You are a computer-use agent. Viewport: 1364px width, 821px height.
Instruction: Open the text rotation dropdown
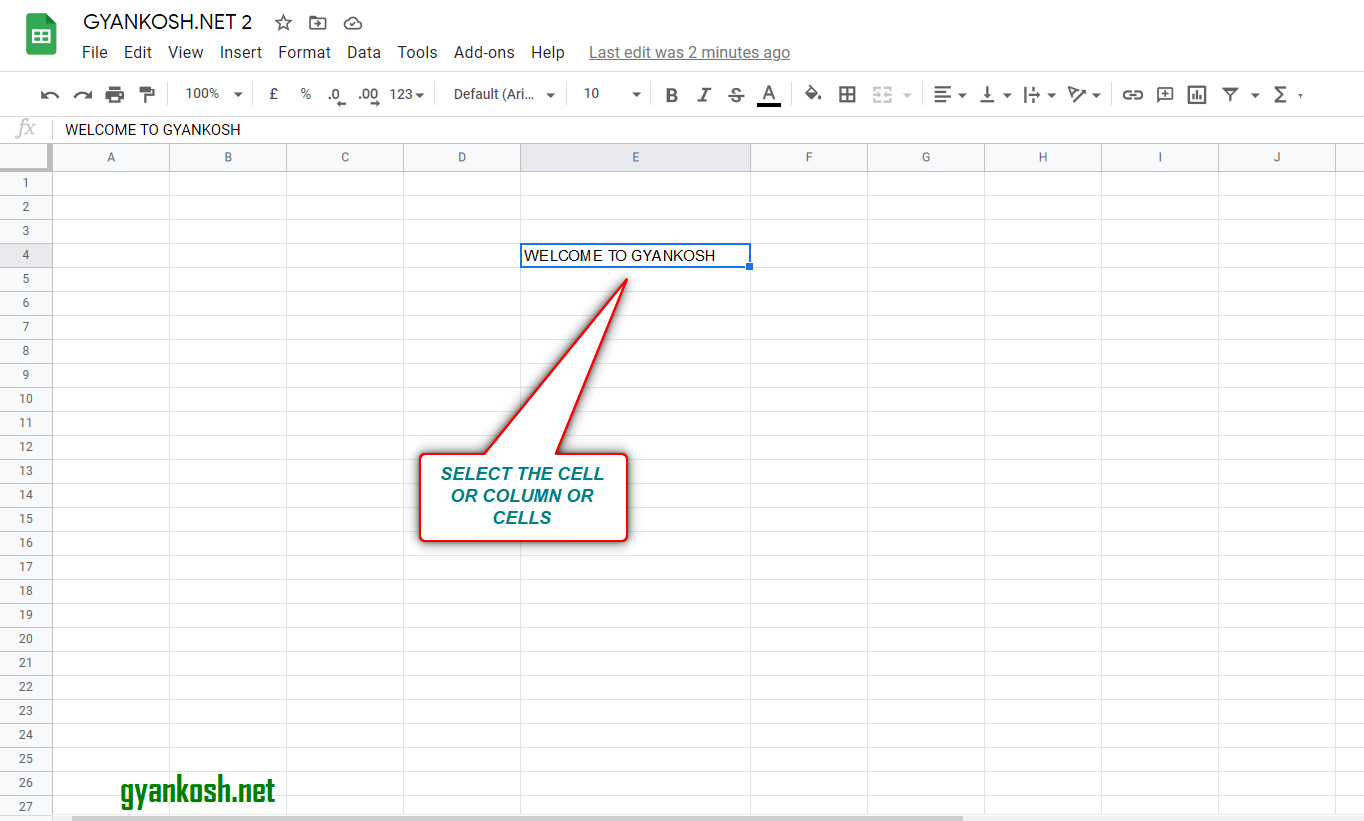1084,94
